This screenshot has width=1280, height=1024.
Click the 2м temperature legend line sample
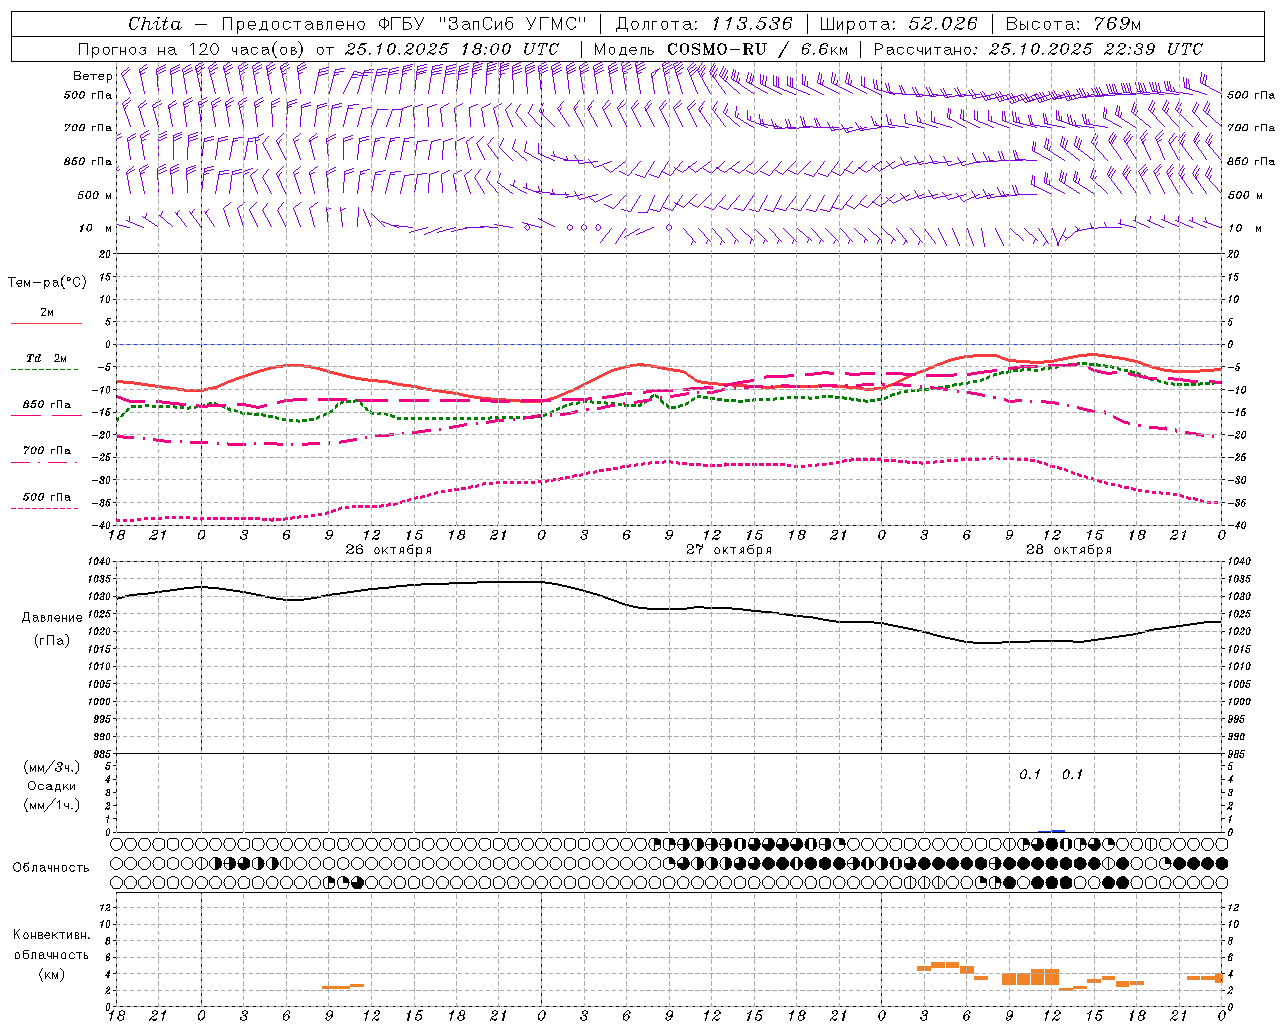[x=46, y=323]
